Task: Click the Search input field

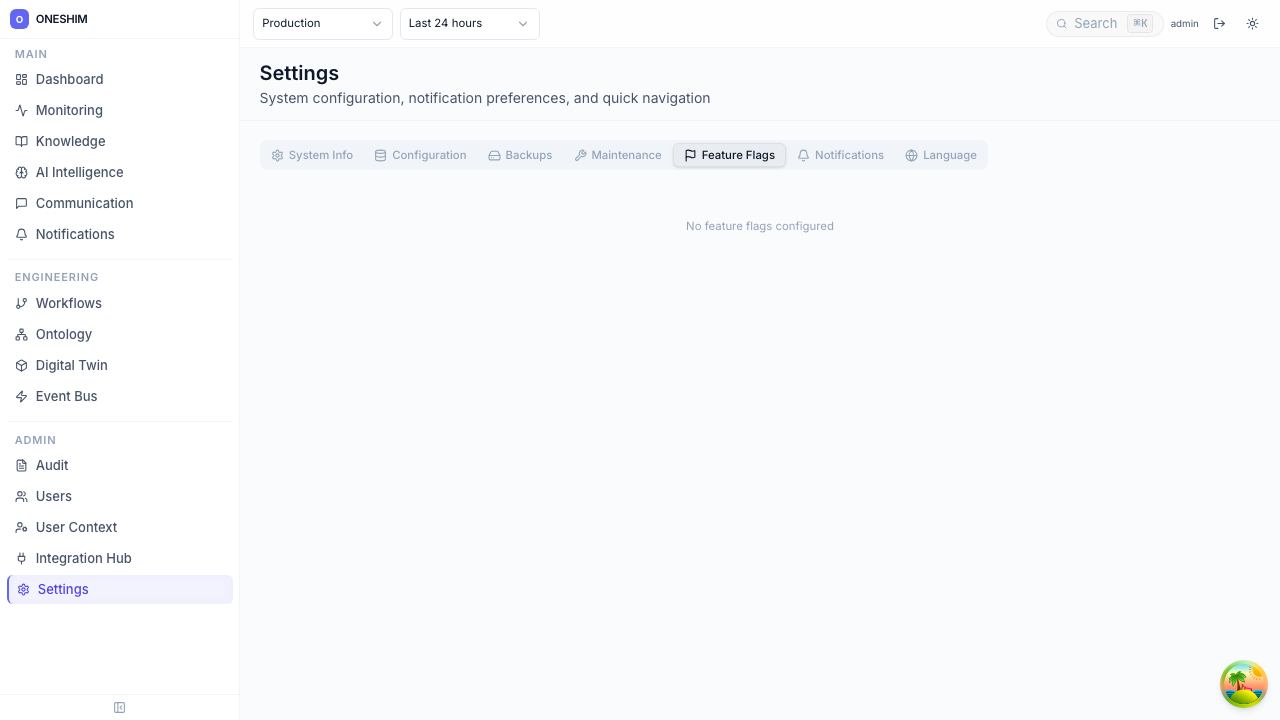Action: [x=1097, y=23]
